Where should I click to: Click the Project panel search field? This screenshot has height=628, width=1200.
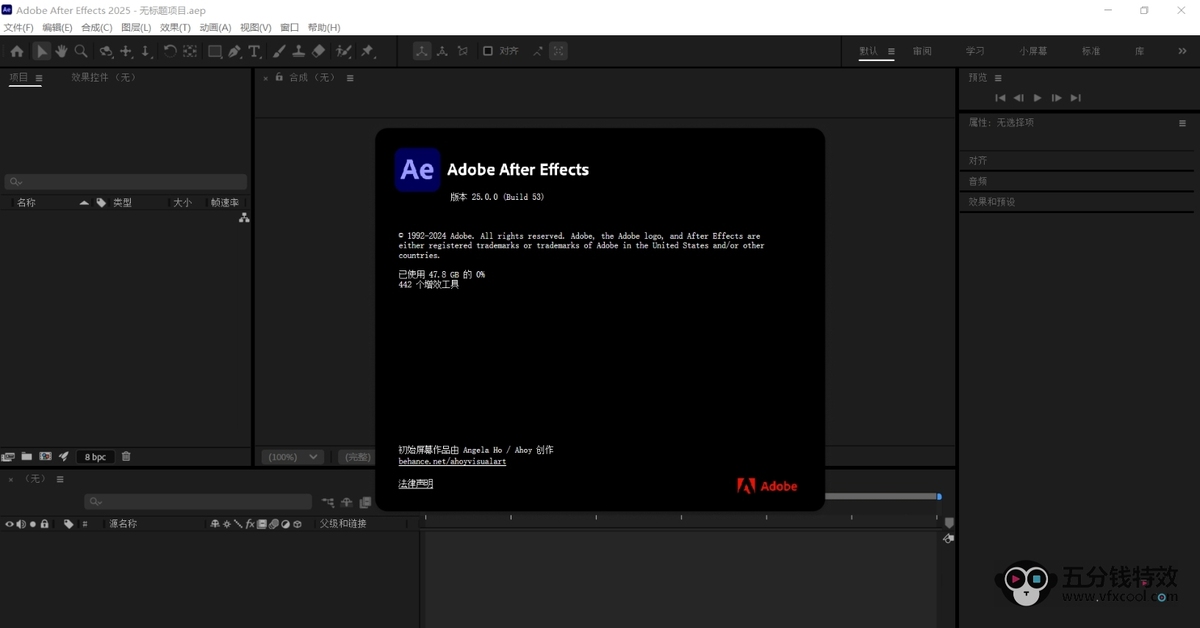(126, 182)
